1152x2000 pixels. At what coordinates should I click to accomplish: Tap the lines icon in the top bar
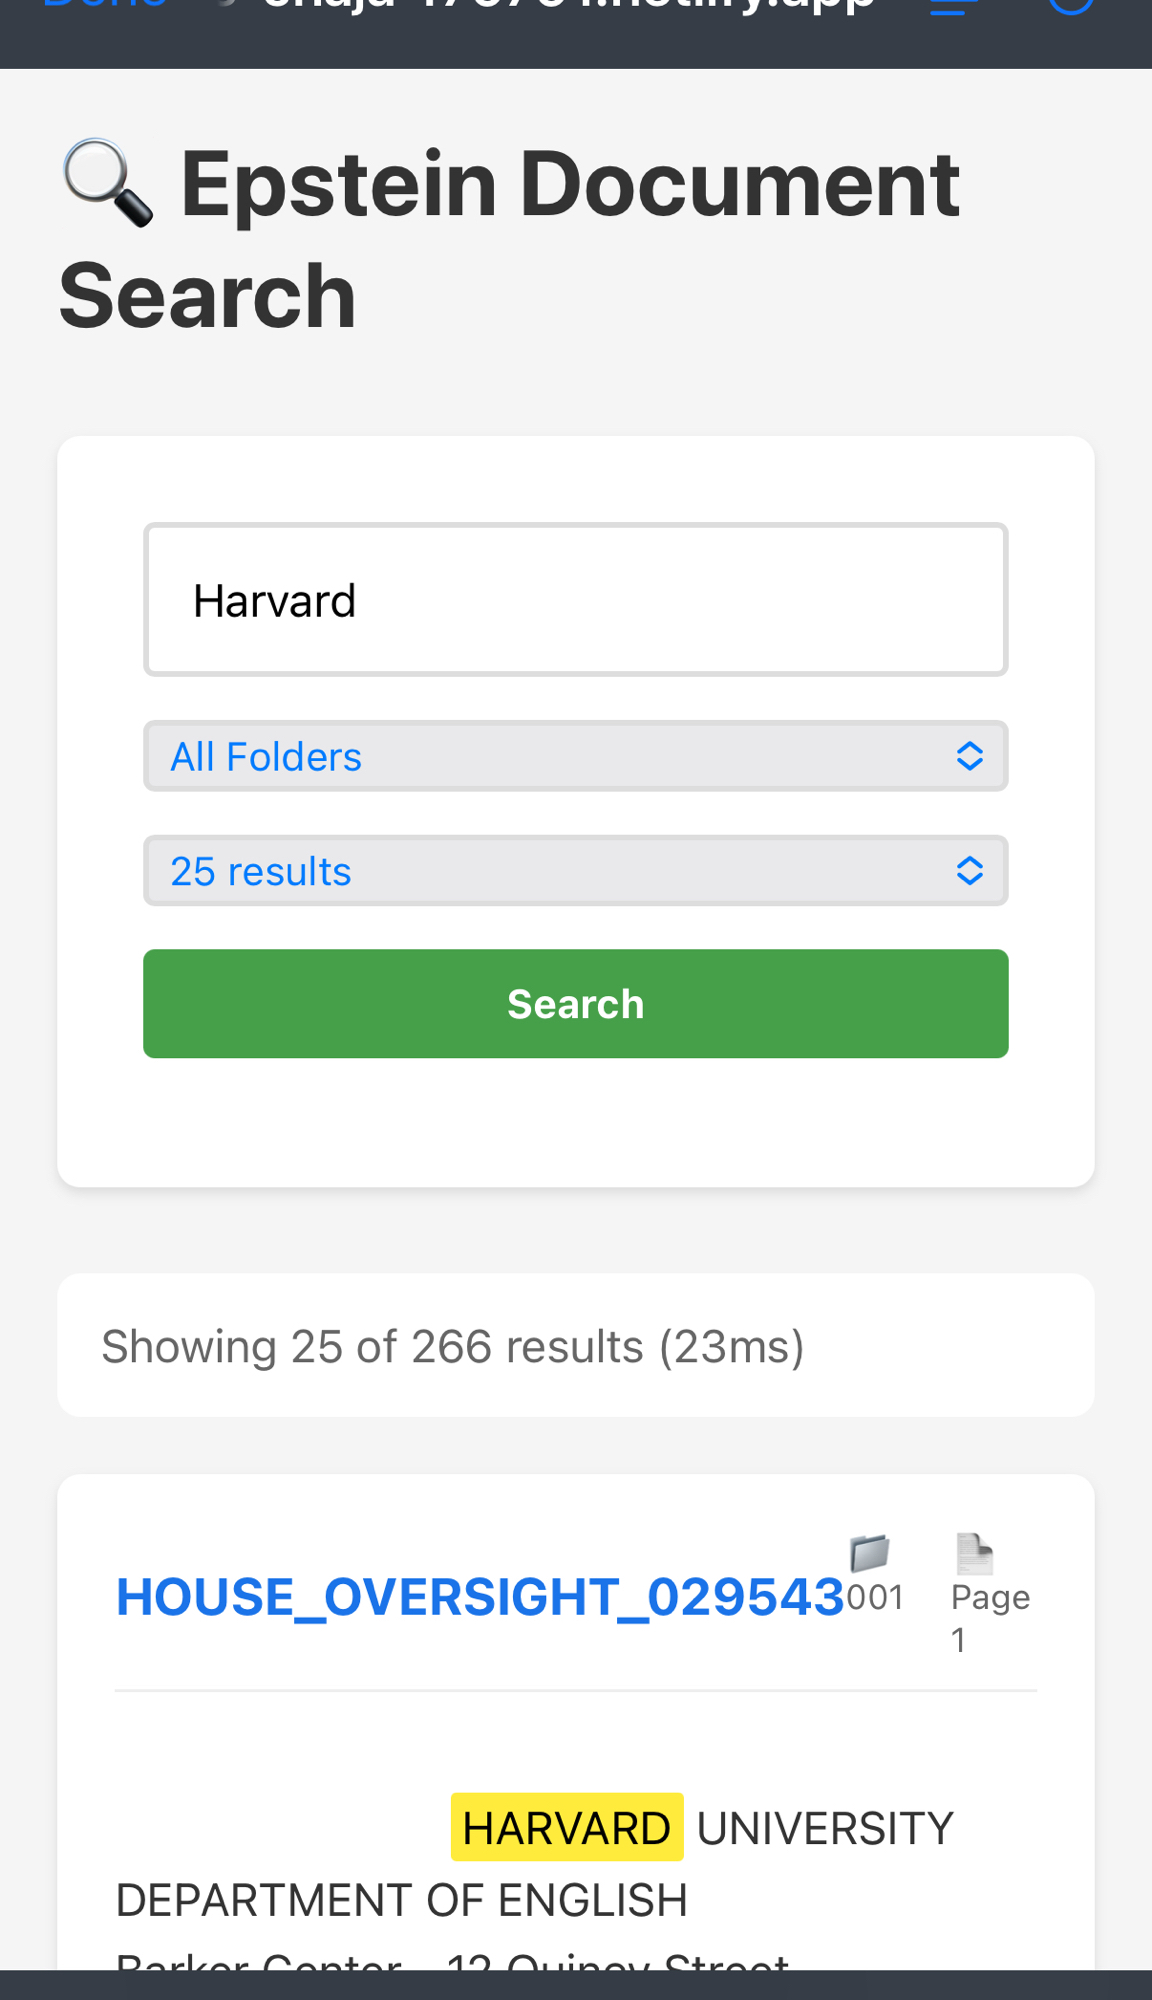click(x=952, y=6)
